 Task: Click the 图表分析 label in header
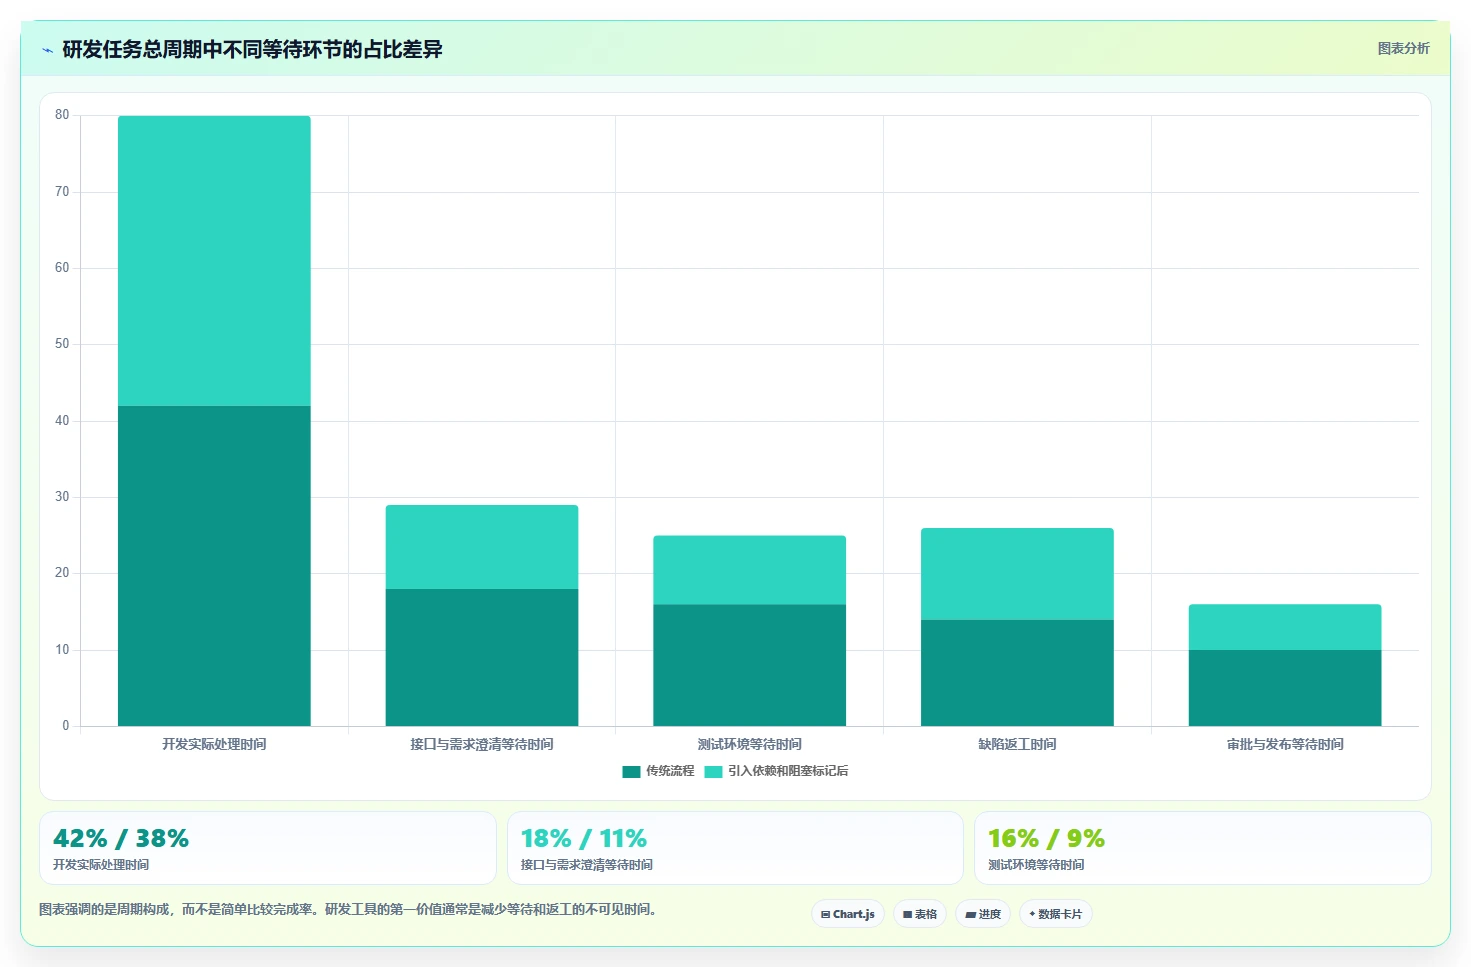tap(1403, 48)
